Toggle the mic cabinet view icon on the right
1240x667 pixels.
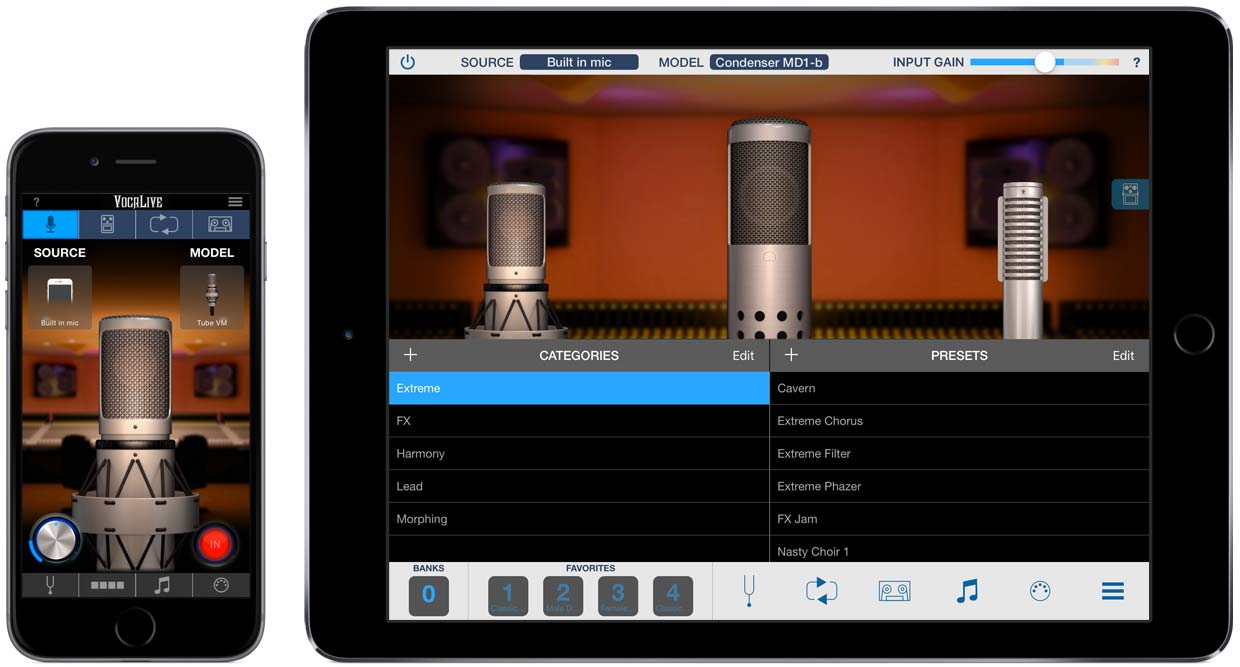(1129, 194)
